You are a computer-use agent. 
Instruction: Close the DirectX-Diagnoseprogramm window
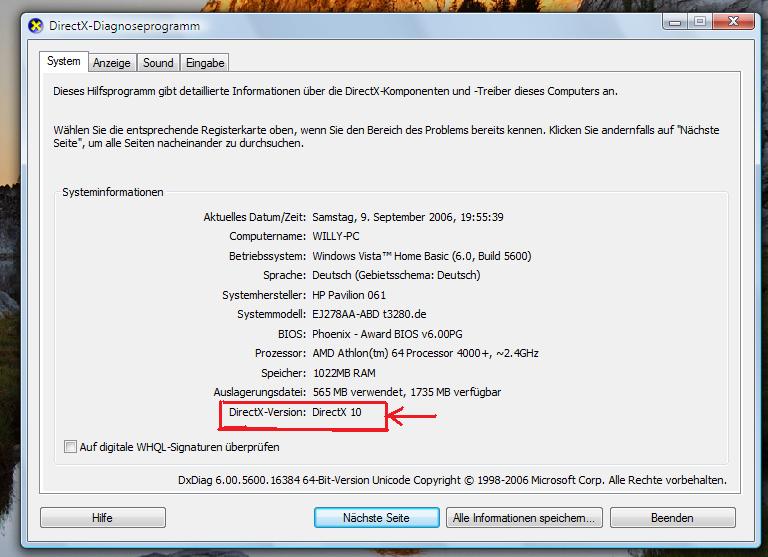[733, 22]
